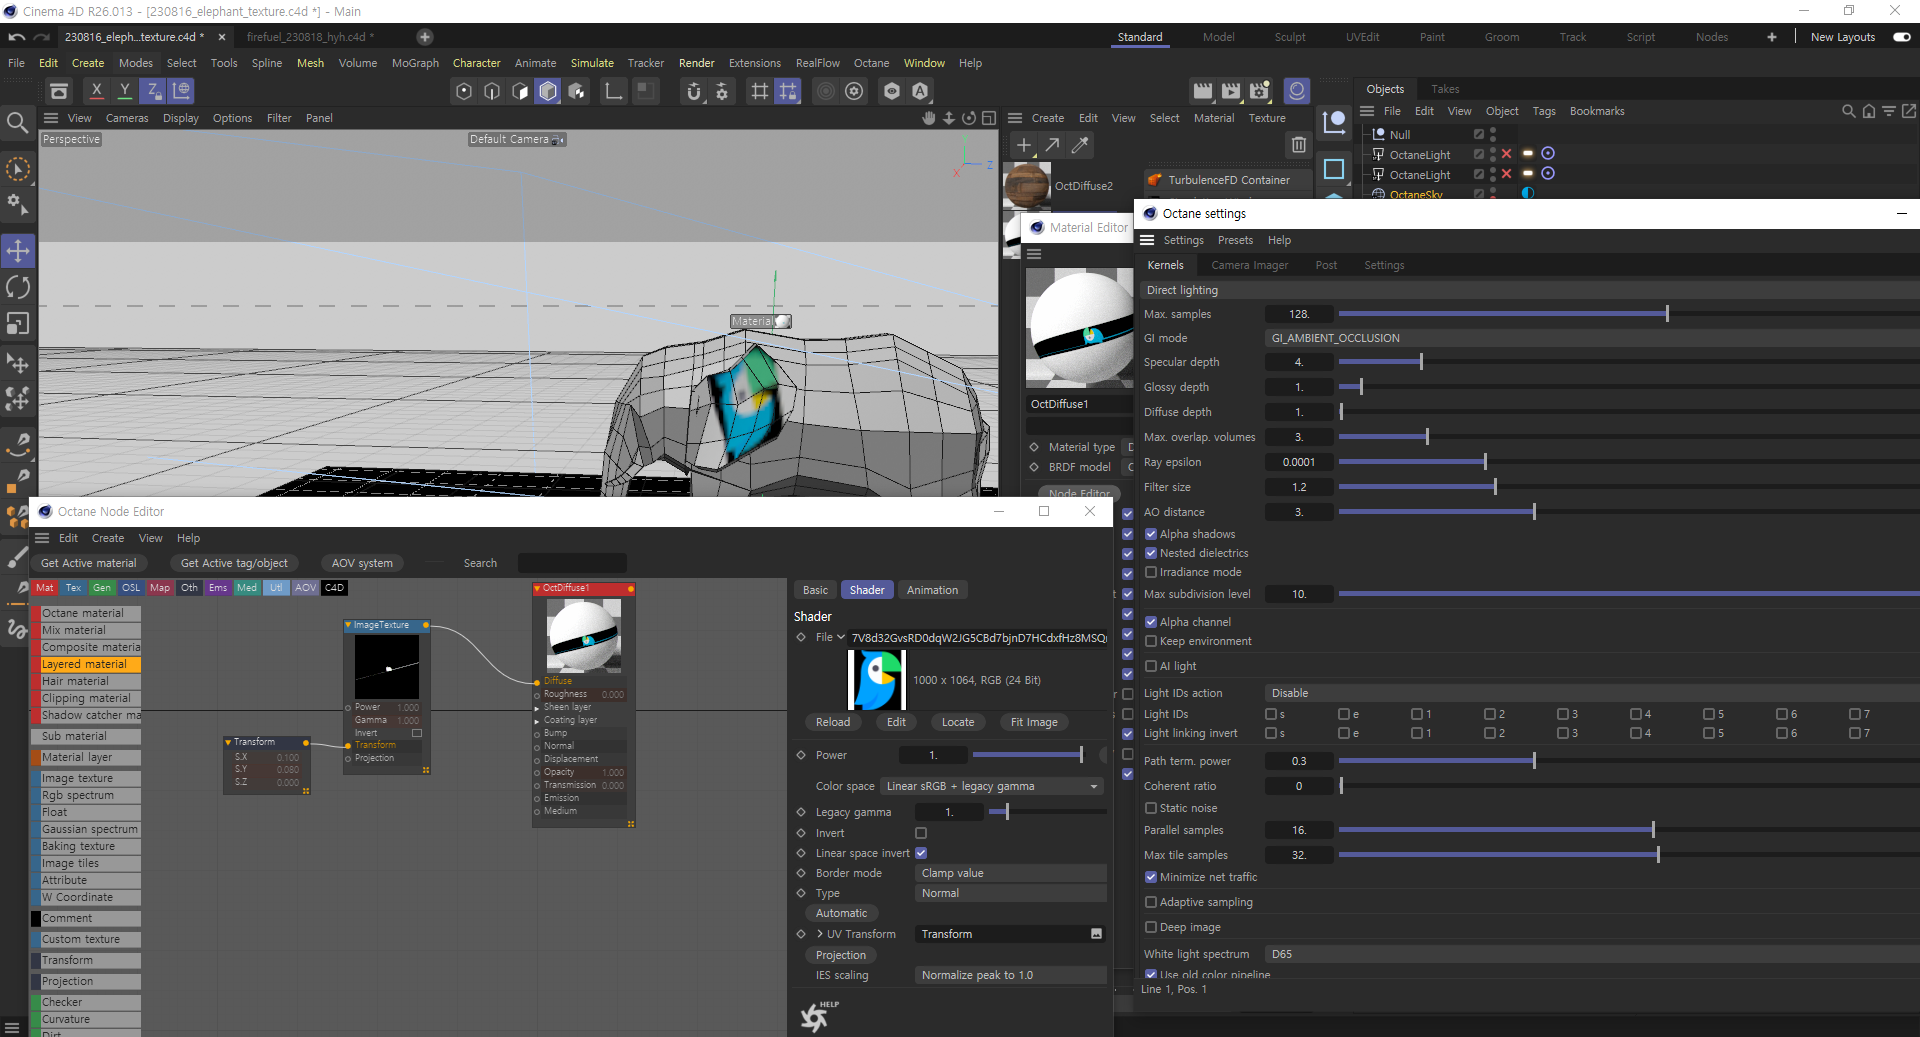Open IES scaling dropdown
The width and height of the screenshot is (1920, 1037).
pos(1010,975)
